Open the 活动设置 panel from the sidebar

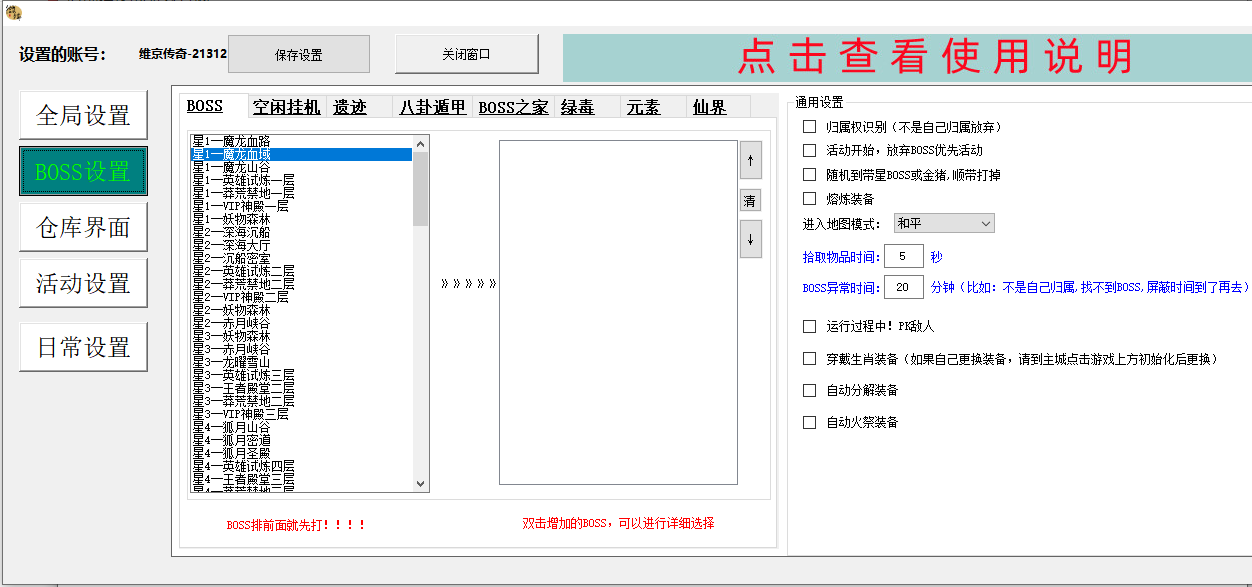click(x=82, y=282)
